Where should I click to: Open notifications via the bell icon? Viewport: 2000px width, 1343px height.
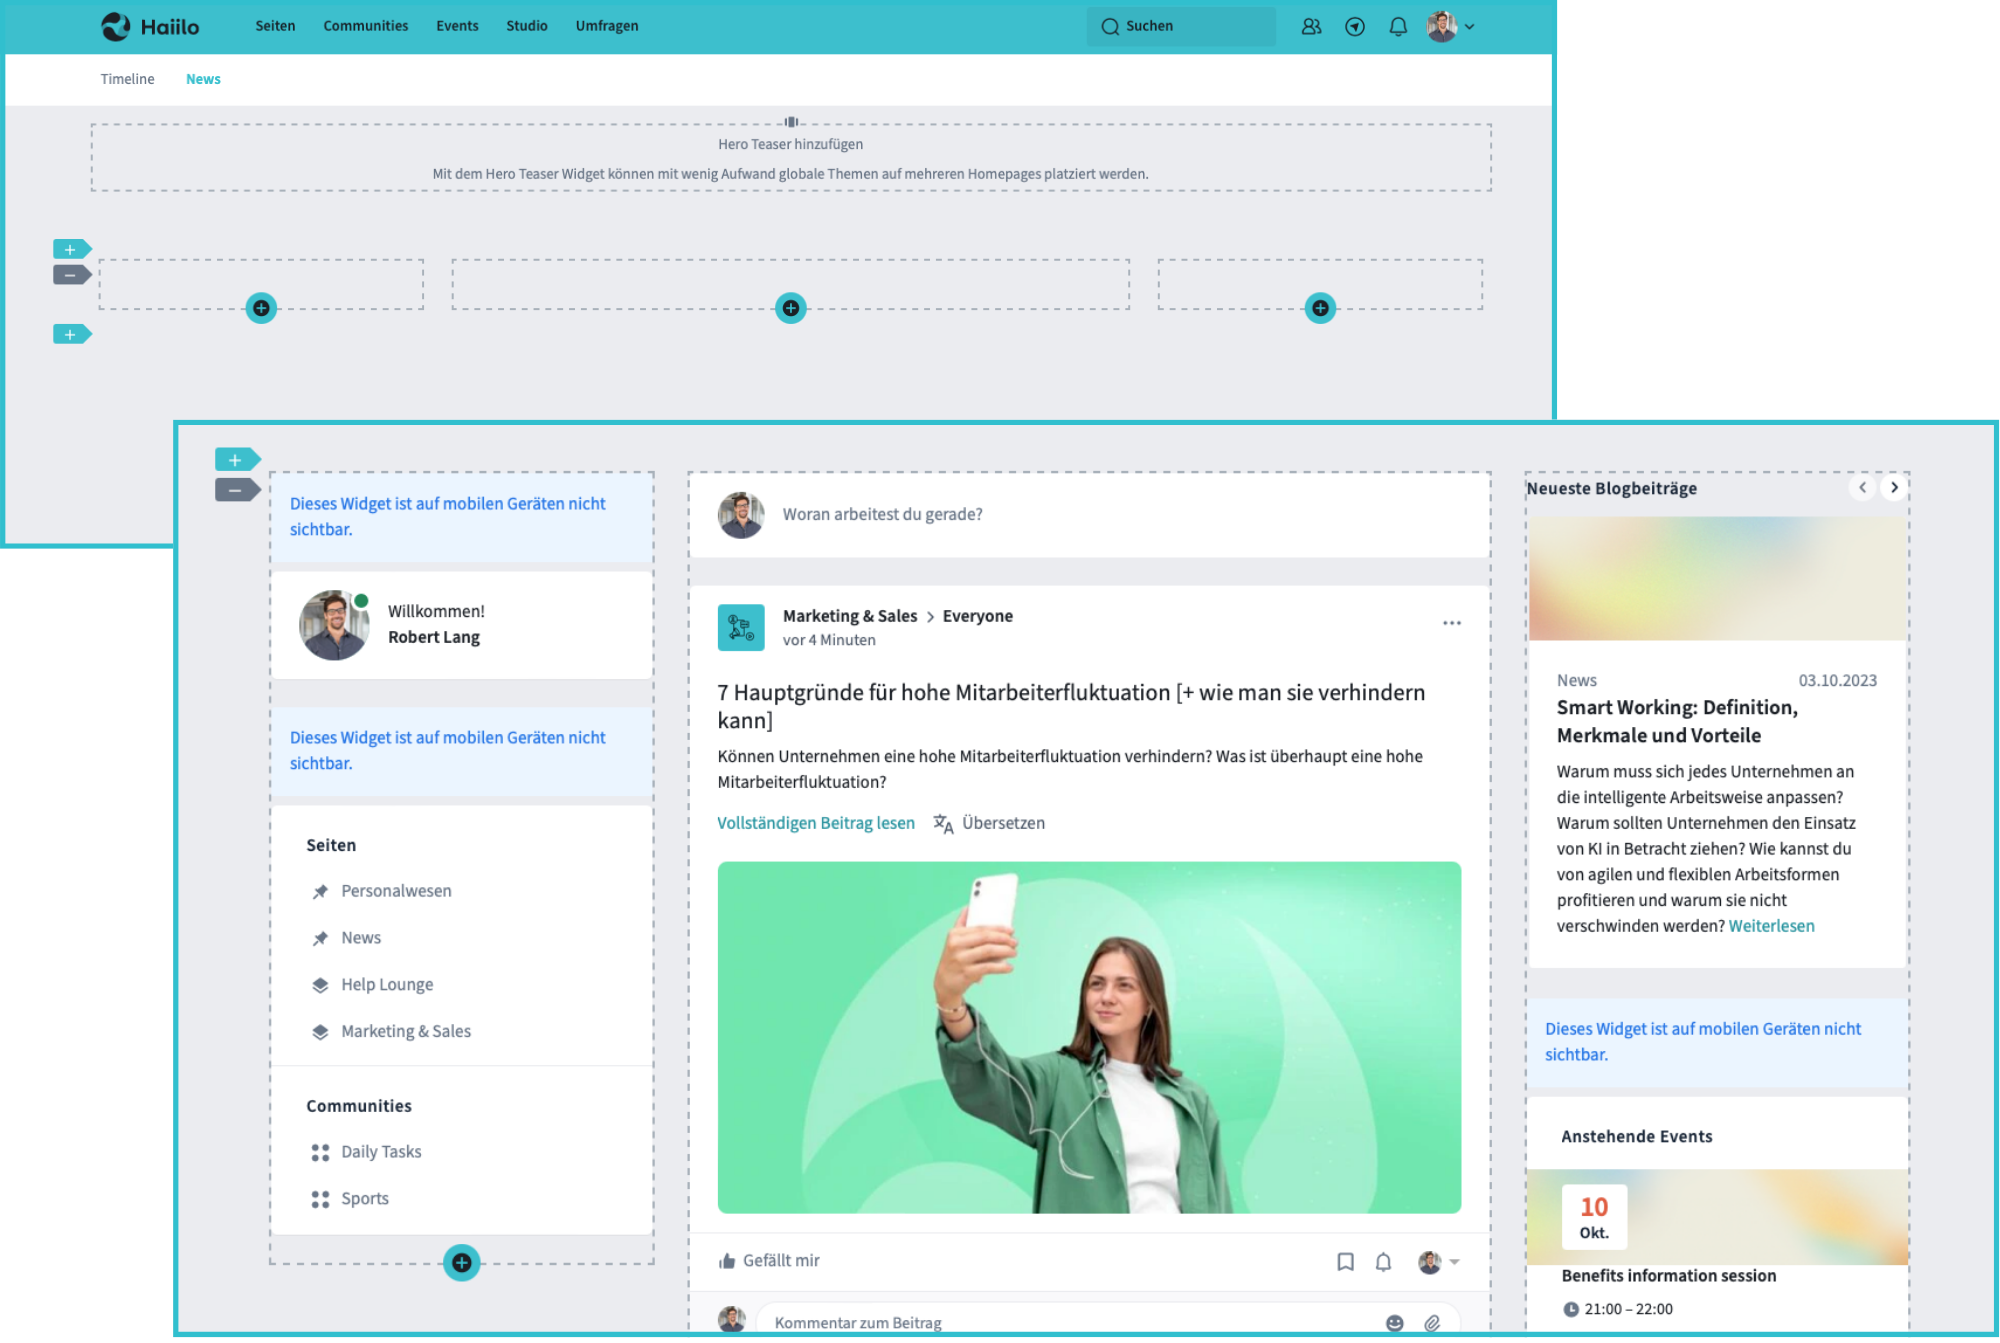pos(1398,26)
